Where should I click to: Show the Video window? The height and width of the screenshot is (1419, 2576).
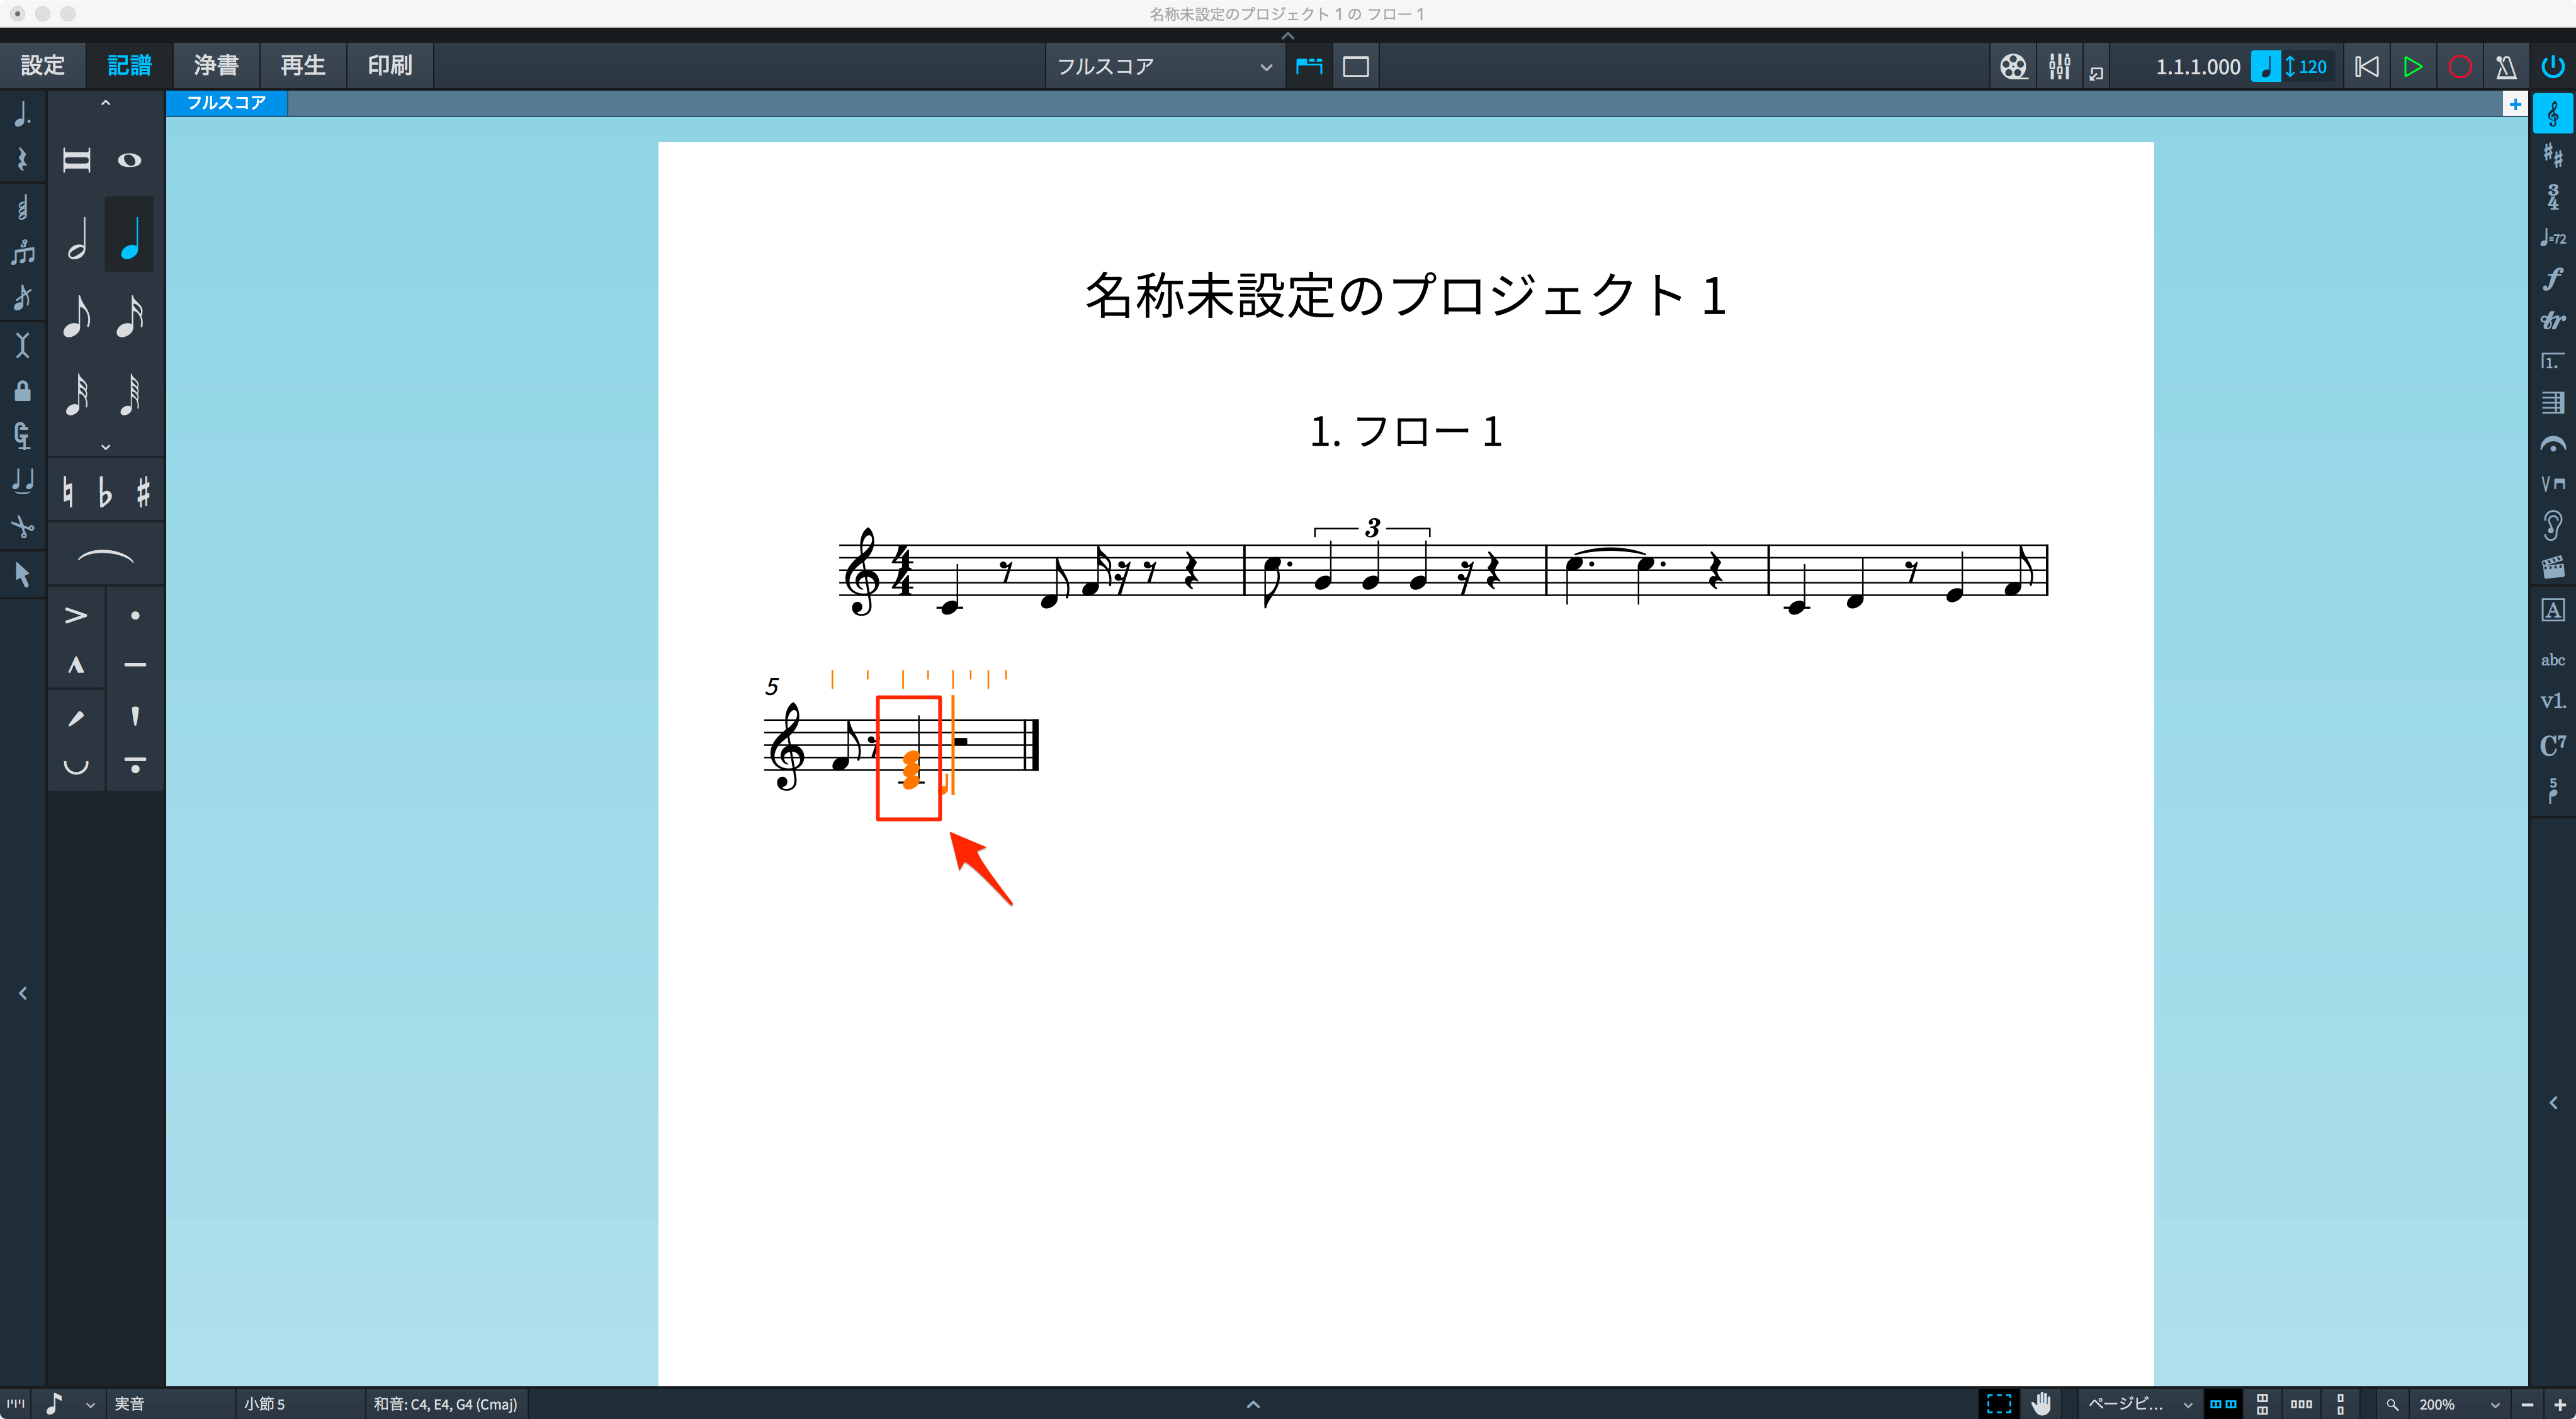(x=2013, y=67)
